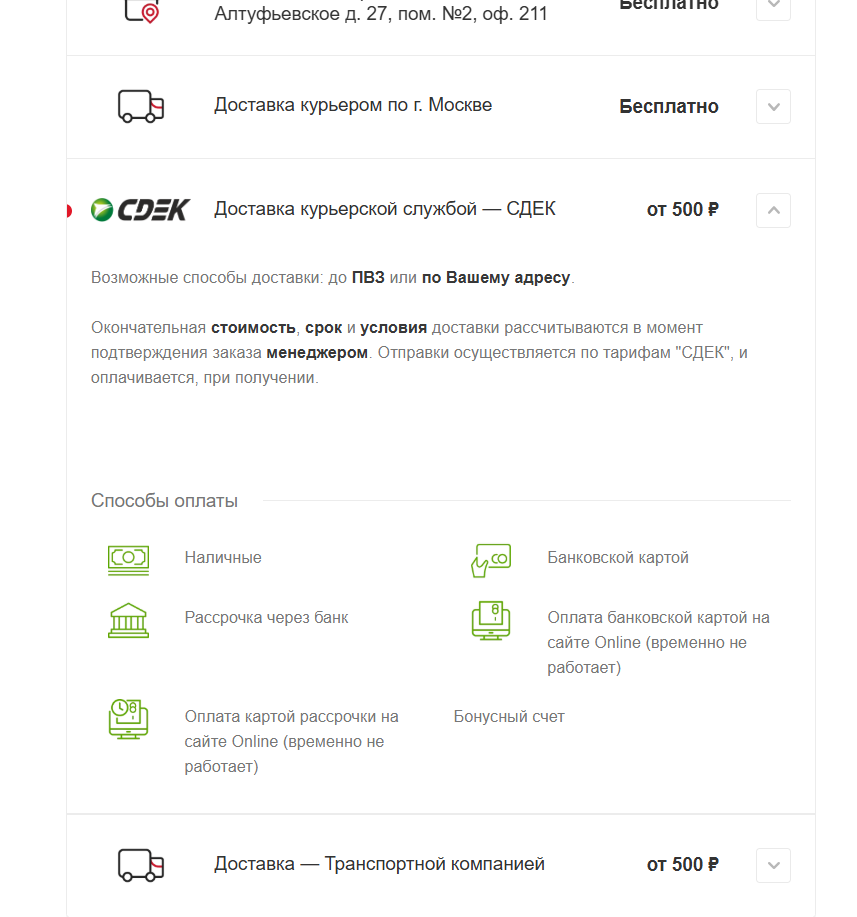Click the bank card in hand icon
This screenshot has width=857, height=917.
click(491, 559)
